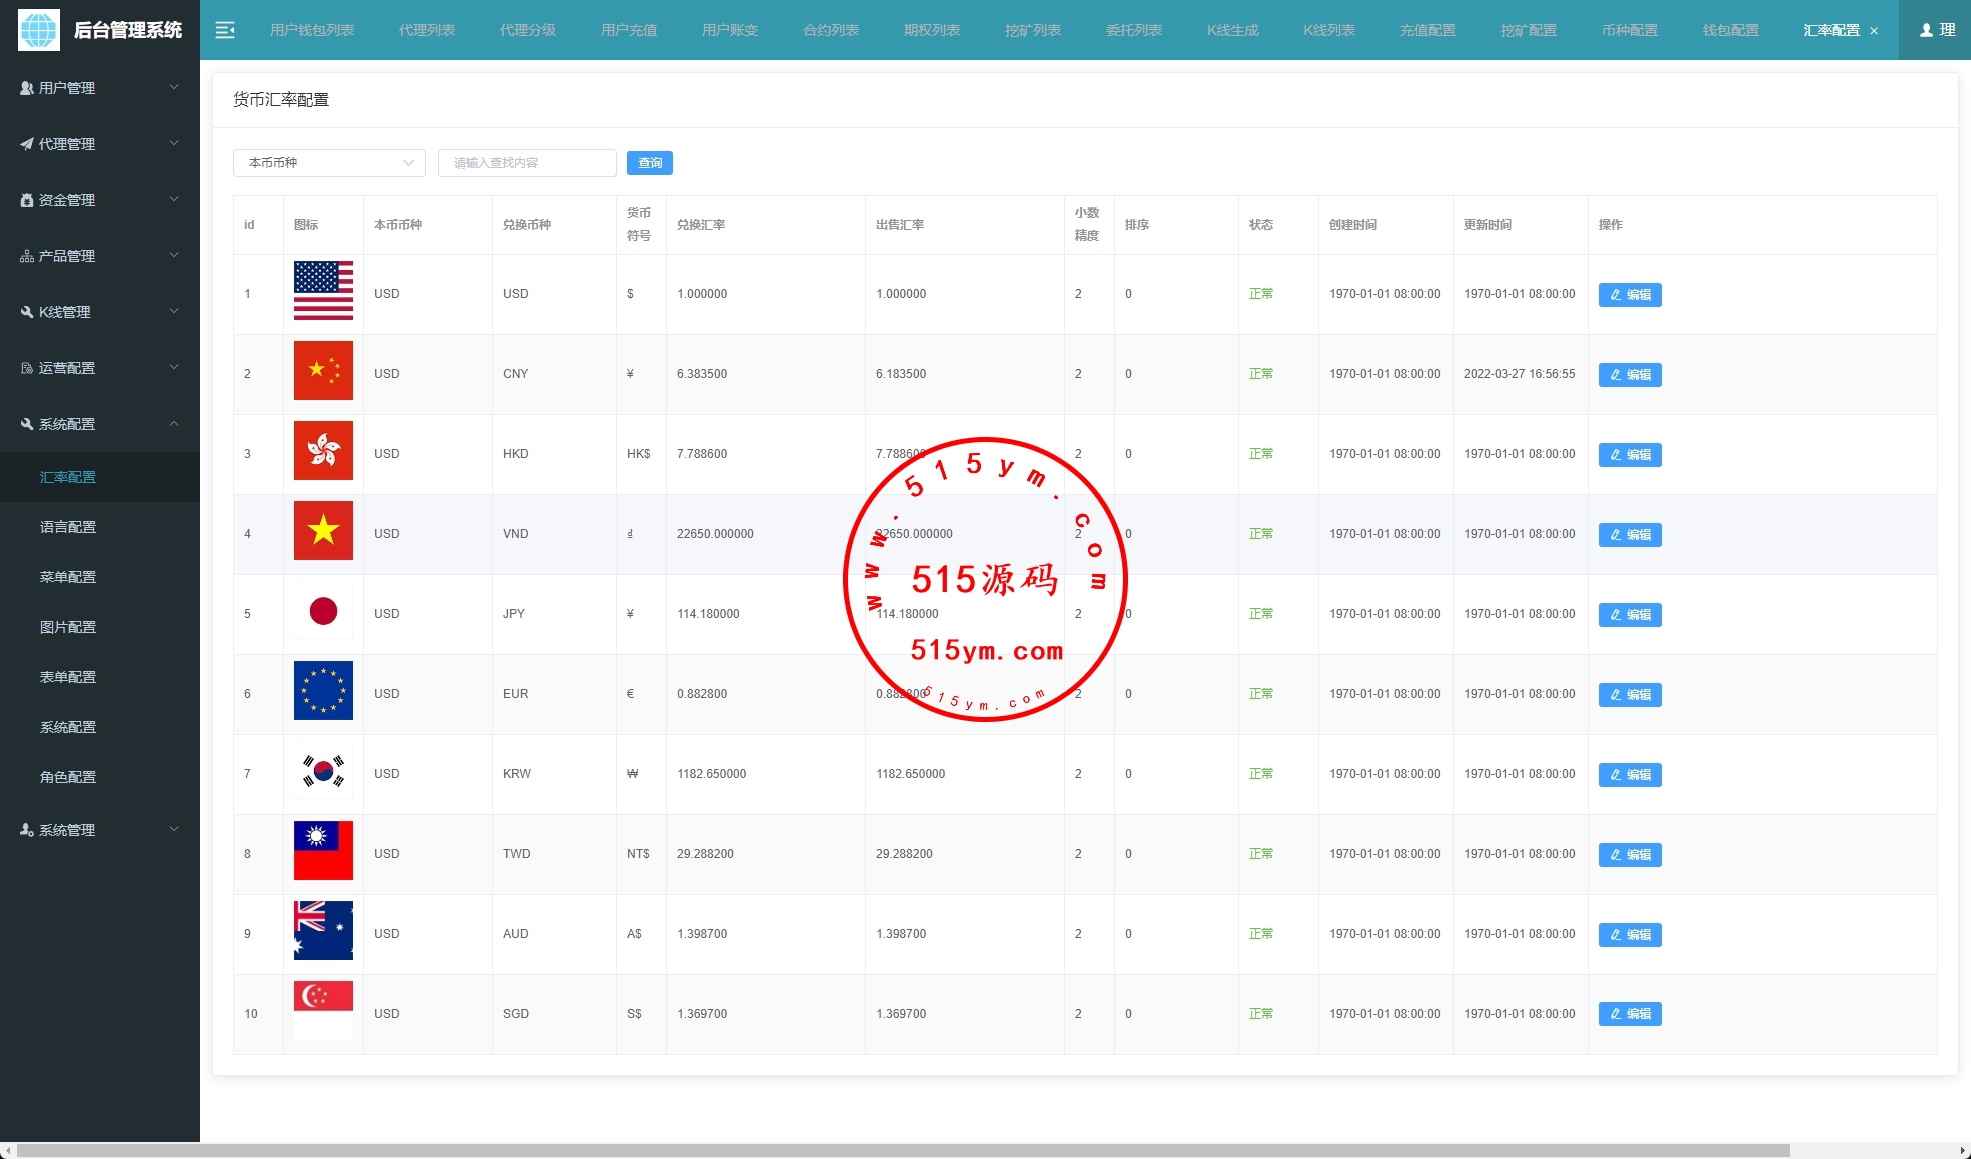Switch to the 币种配置 tab

(1629, 30)
